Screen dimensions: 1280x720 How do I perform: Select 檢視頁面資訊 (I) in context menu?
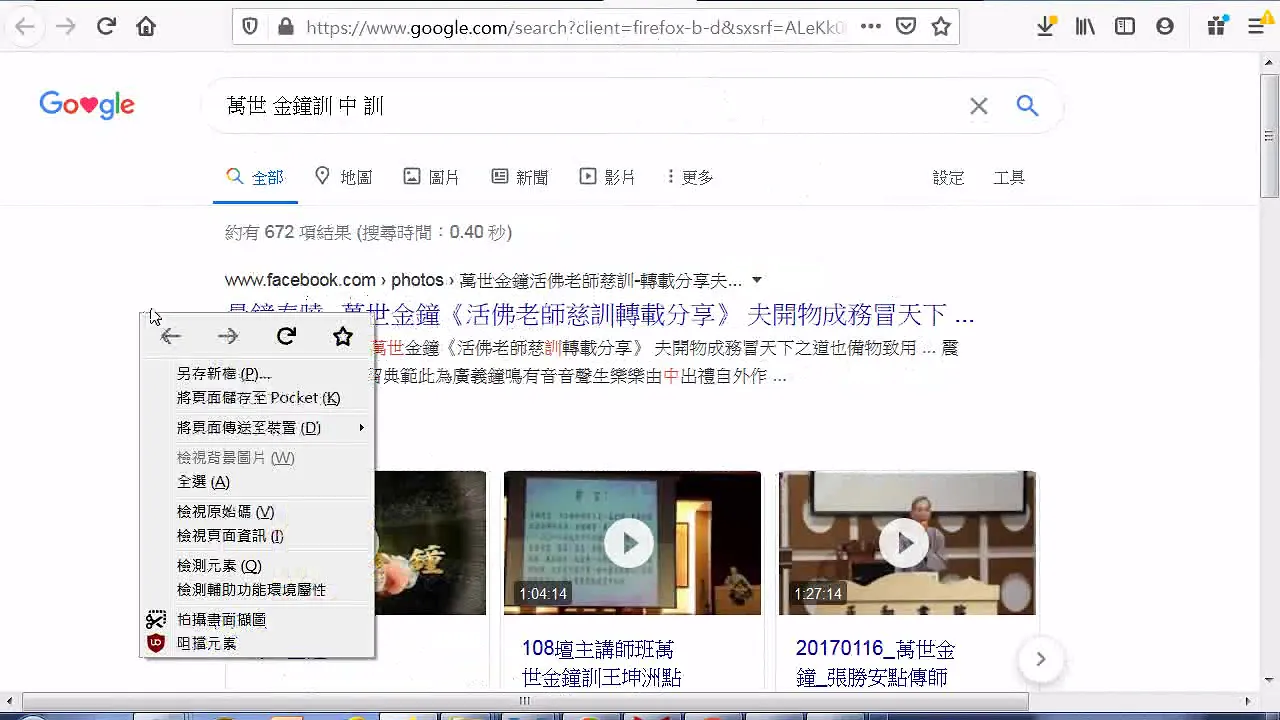pos(257,536)
